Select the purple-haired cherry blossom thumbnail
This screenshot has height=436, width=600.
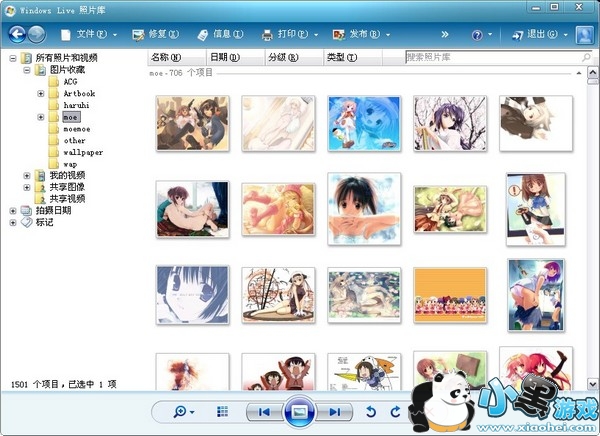pyautogui.click(x=450, y=123)
